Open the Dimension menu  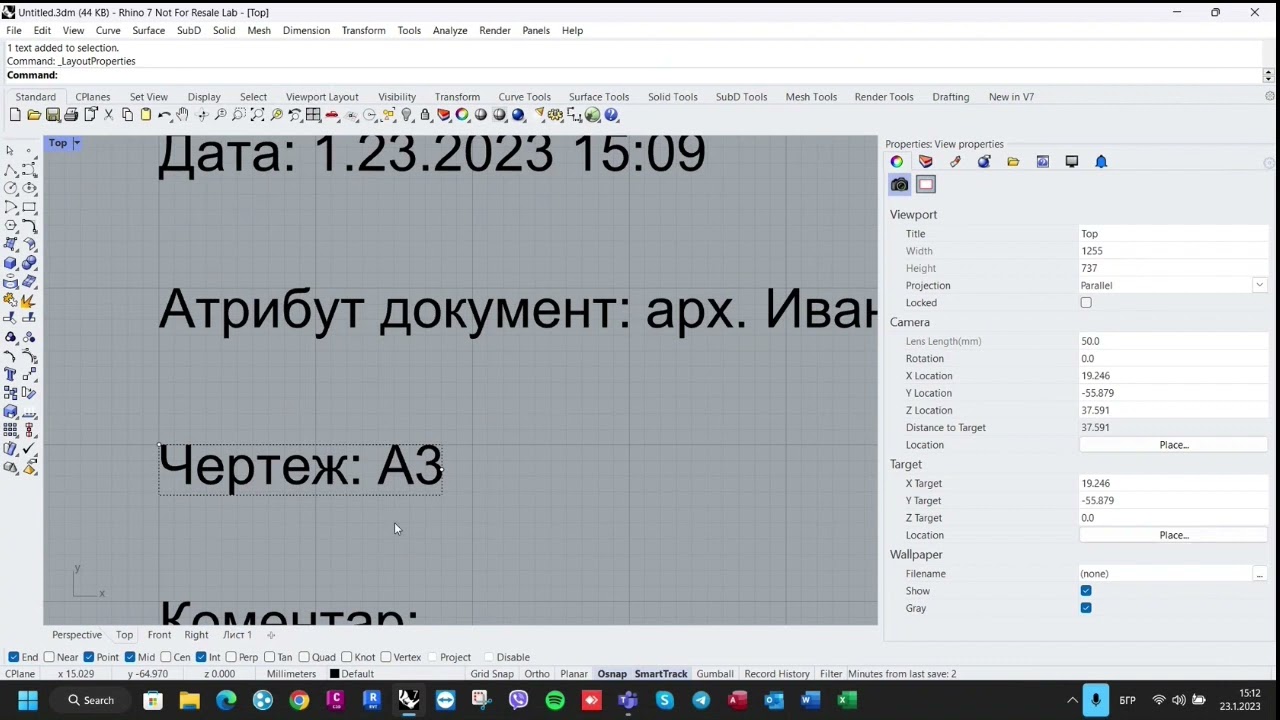[306, 30]
